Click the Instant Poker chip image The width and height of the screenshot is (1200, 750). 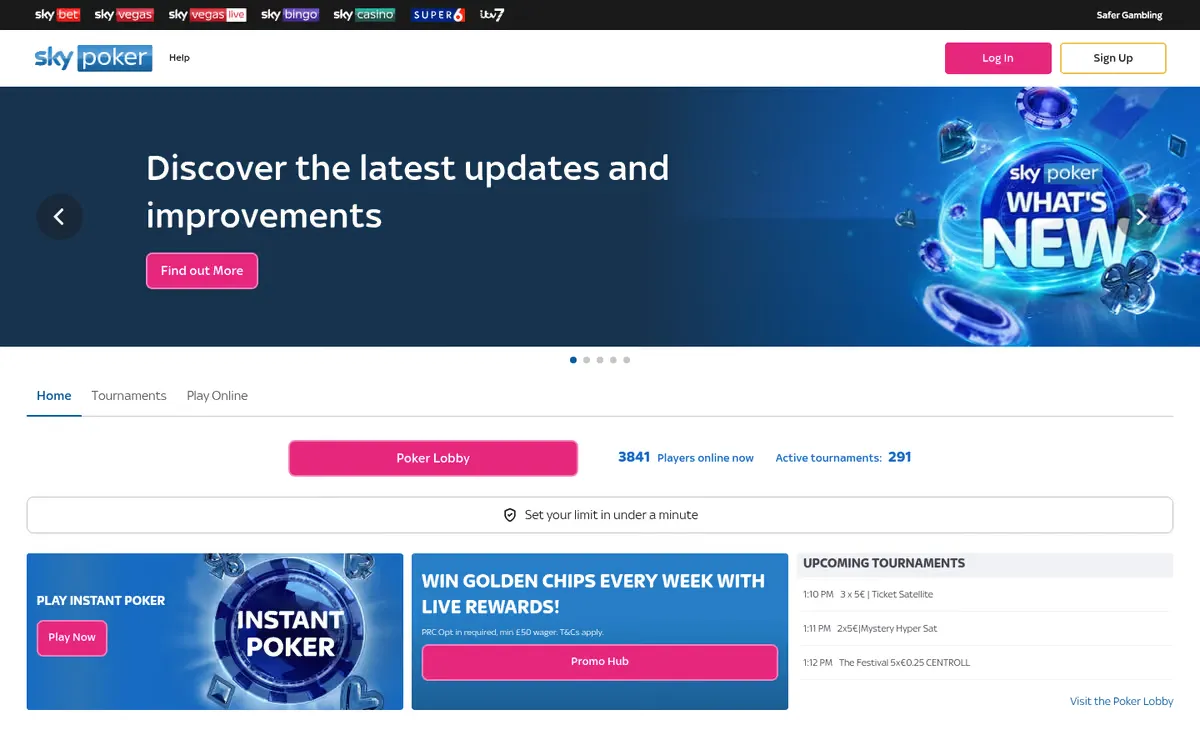tap(290, 632)
